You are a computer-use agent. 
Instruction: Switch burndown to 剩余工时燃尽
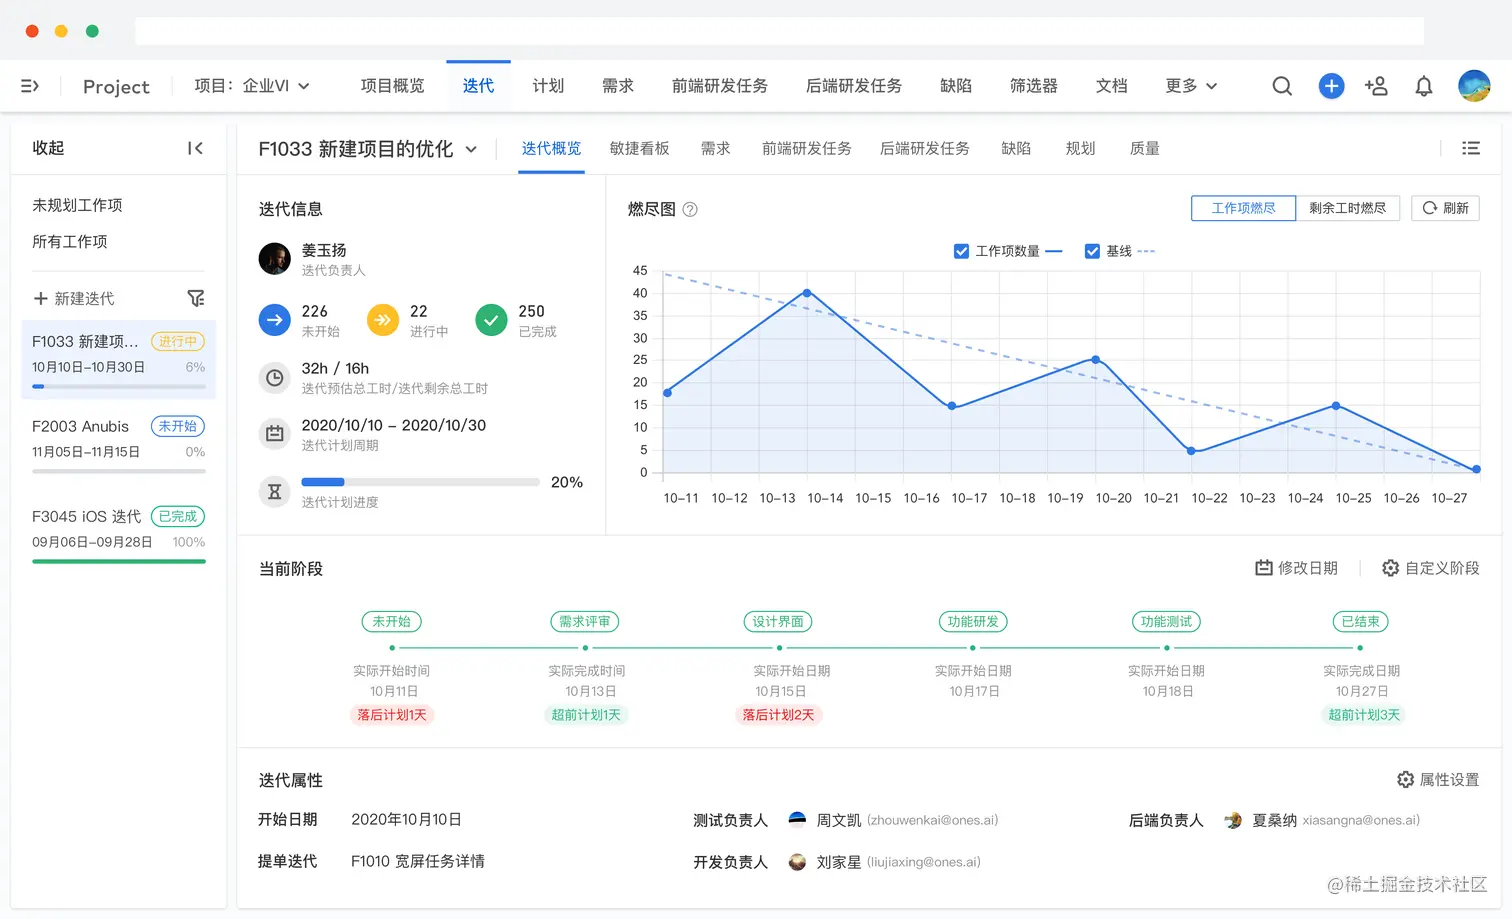1348,208
